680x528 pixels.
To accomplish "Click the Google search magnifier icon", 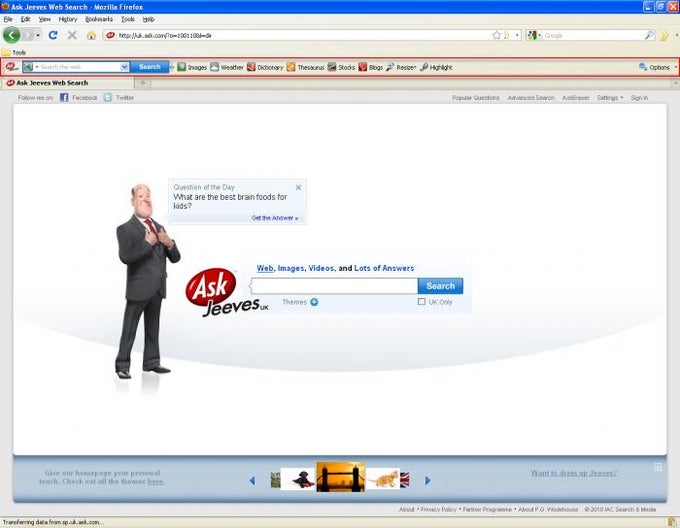I will [x=649, y=35].
